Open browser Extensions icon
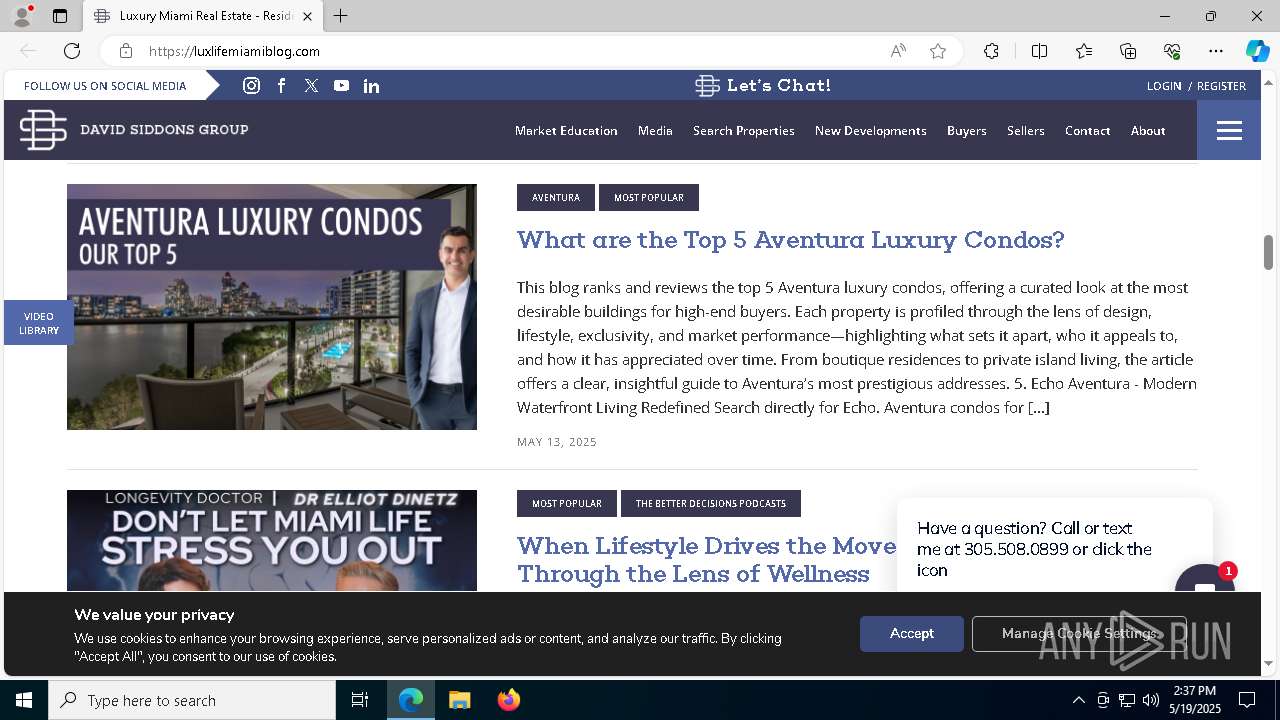This screenshot has width=1280, height=720. 991,51
